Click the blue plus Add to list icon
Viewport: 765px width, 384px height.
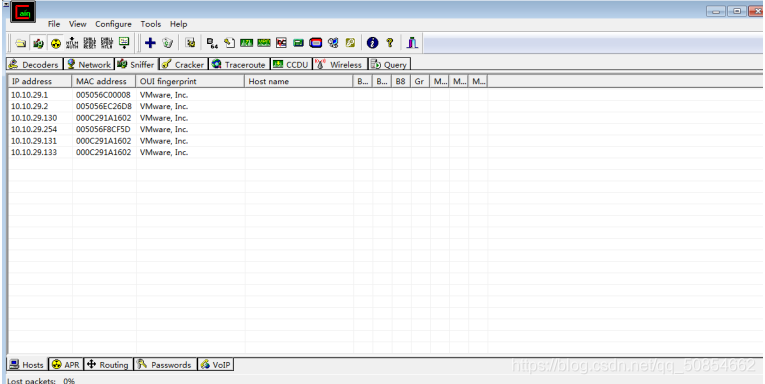[150, 43]
